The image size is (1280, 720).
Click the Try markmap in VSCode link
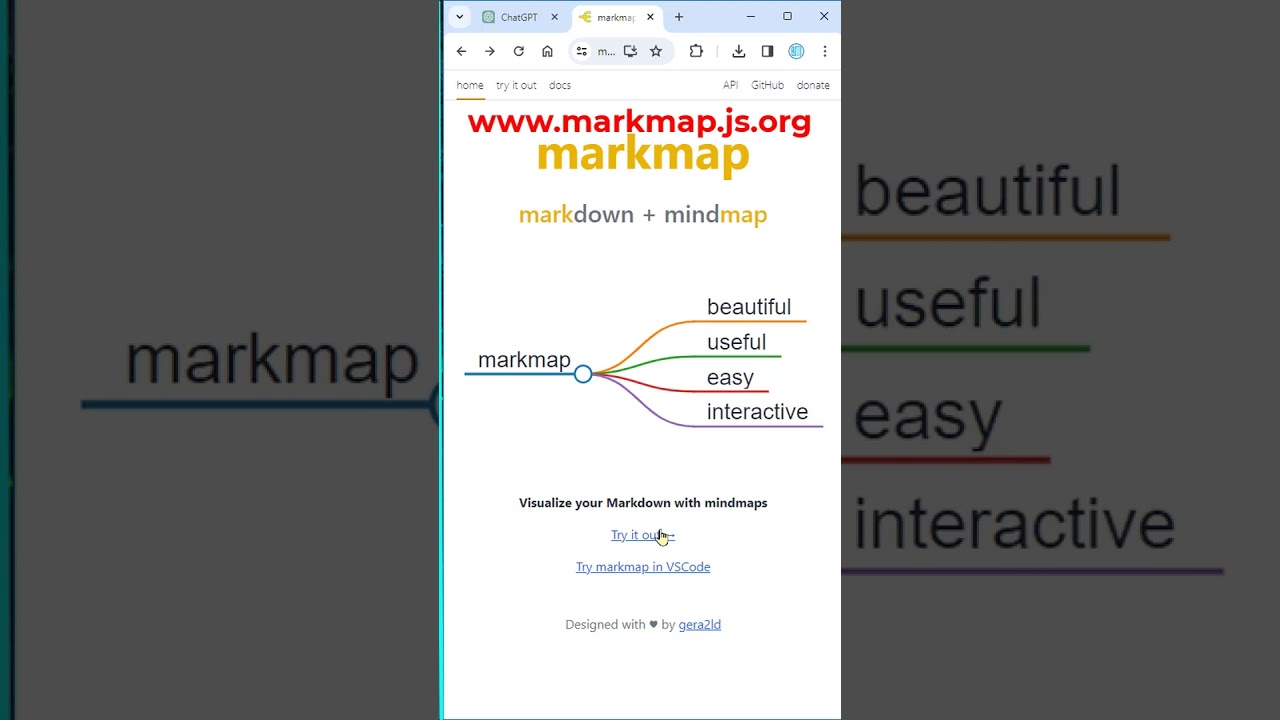[643, 567]
